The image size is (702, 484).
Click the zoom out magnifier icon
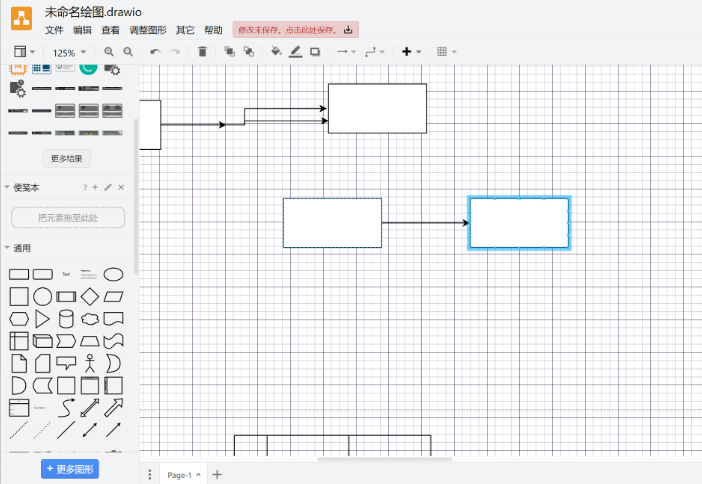click(x=128, y=52)
